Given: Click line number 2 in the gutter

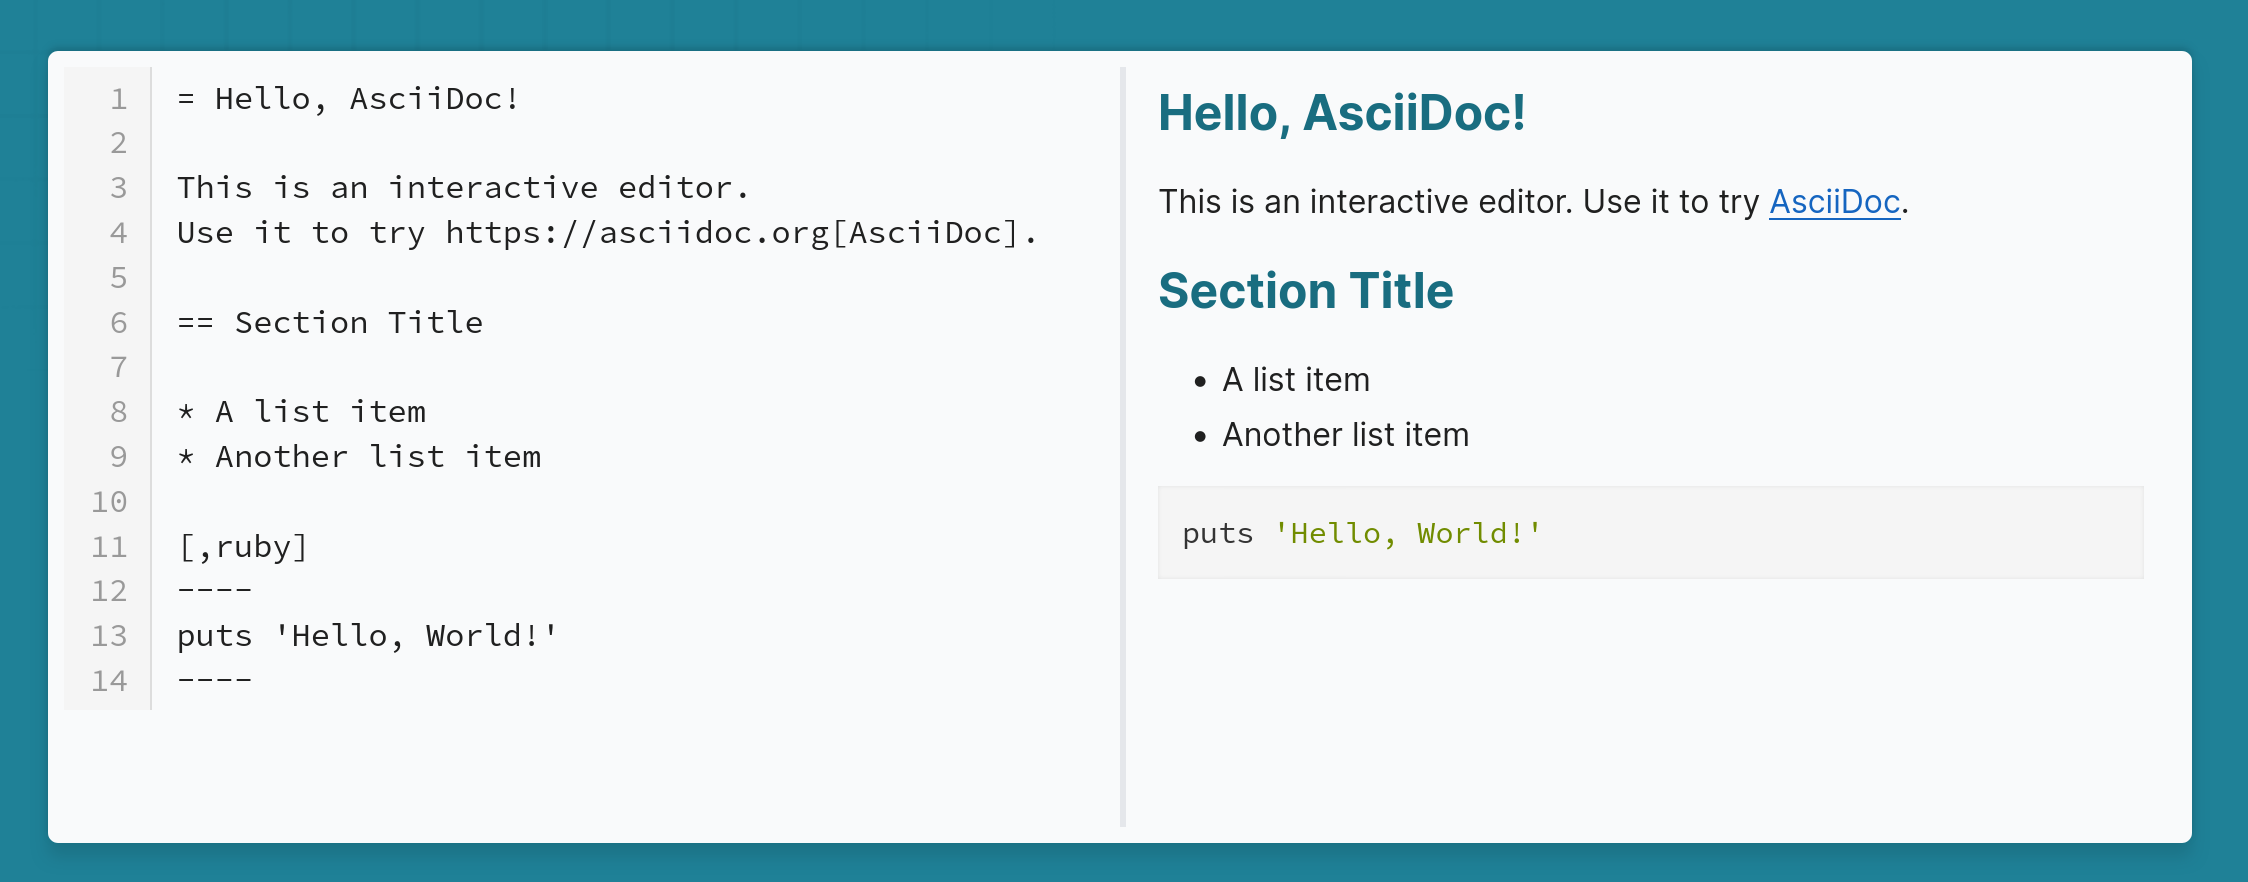Looking at the screenshot, I should (119, 144).
